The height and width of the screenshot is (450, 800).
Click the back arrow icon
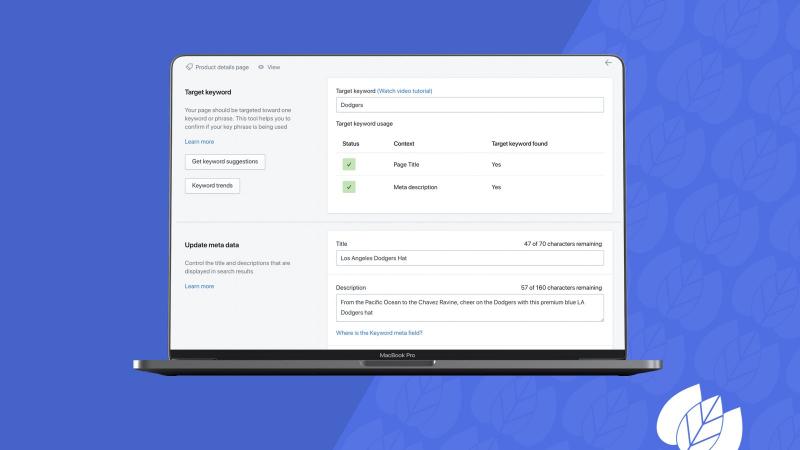coord(608,63)
